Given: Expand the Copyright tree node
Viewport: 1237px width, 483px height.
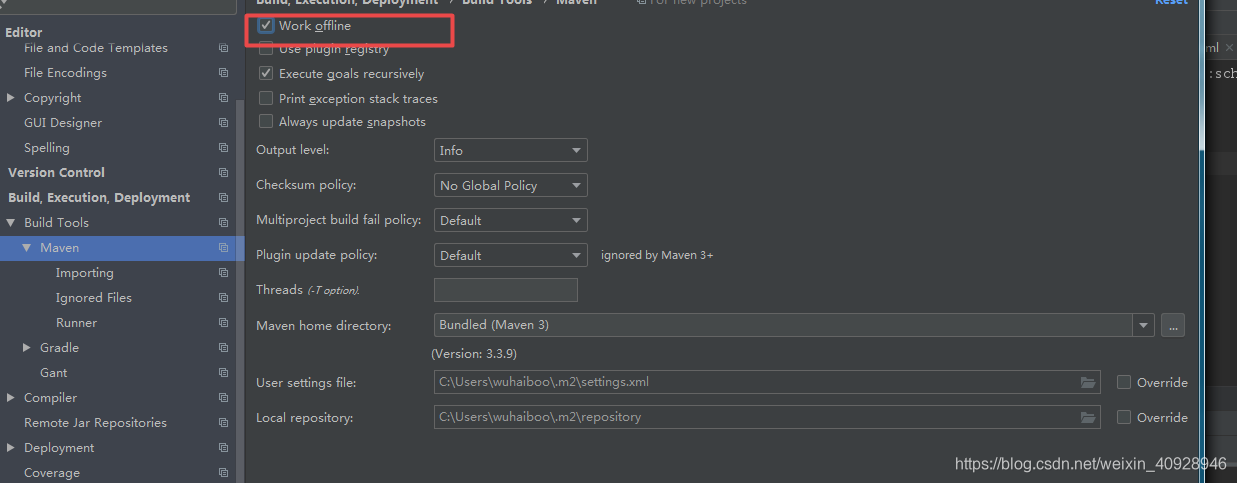Looking at the screenshot, I should coord(11,98).
